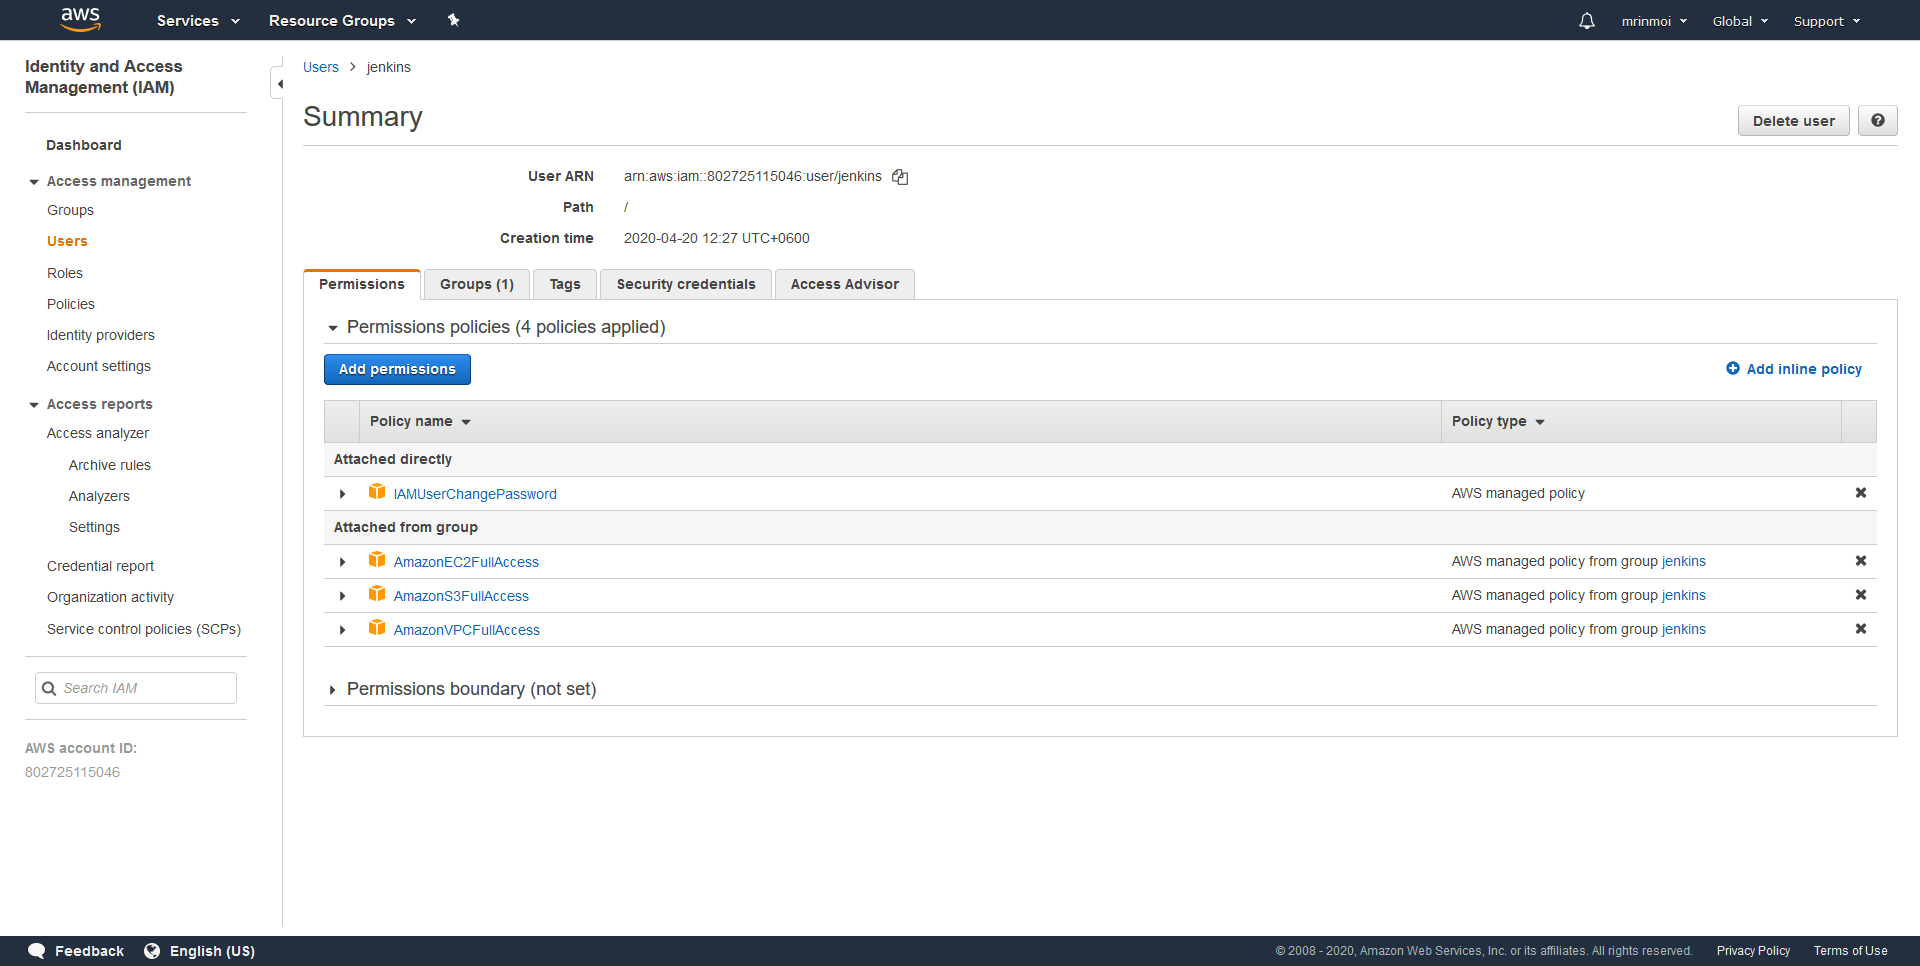Click the AmazonEC2FullAccess policy box icon
Viewport: 1920px width, 966px height.
[x=377, y=560]
